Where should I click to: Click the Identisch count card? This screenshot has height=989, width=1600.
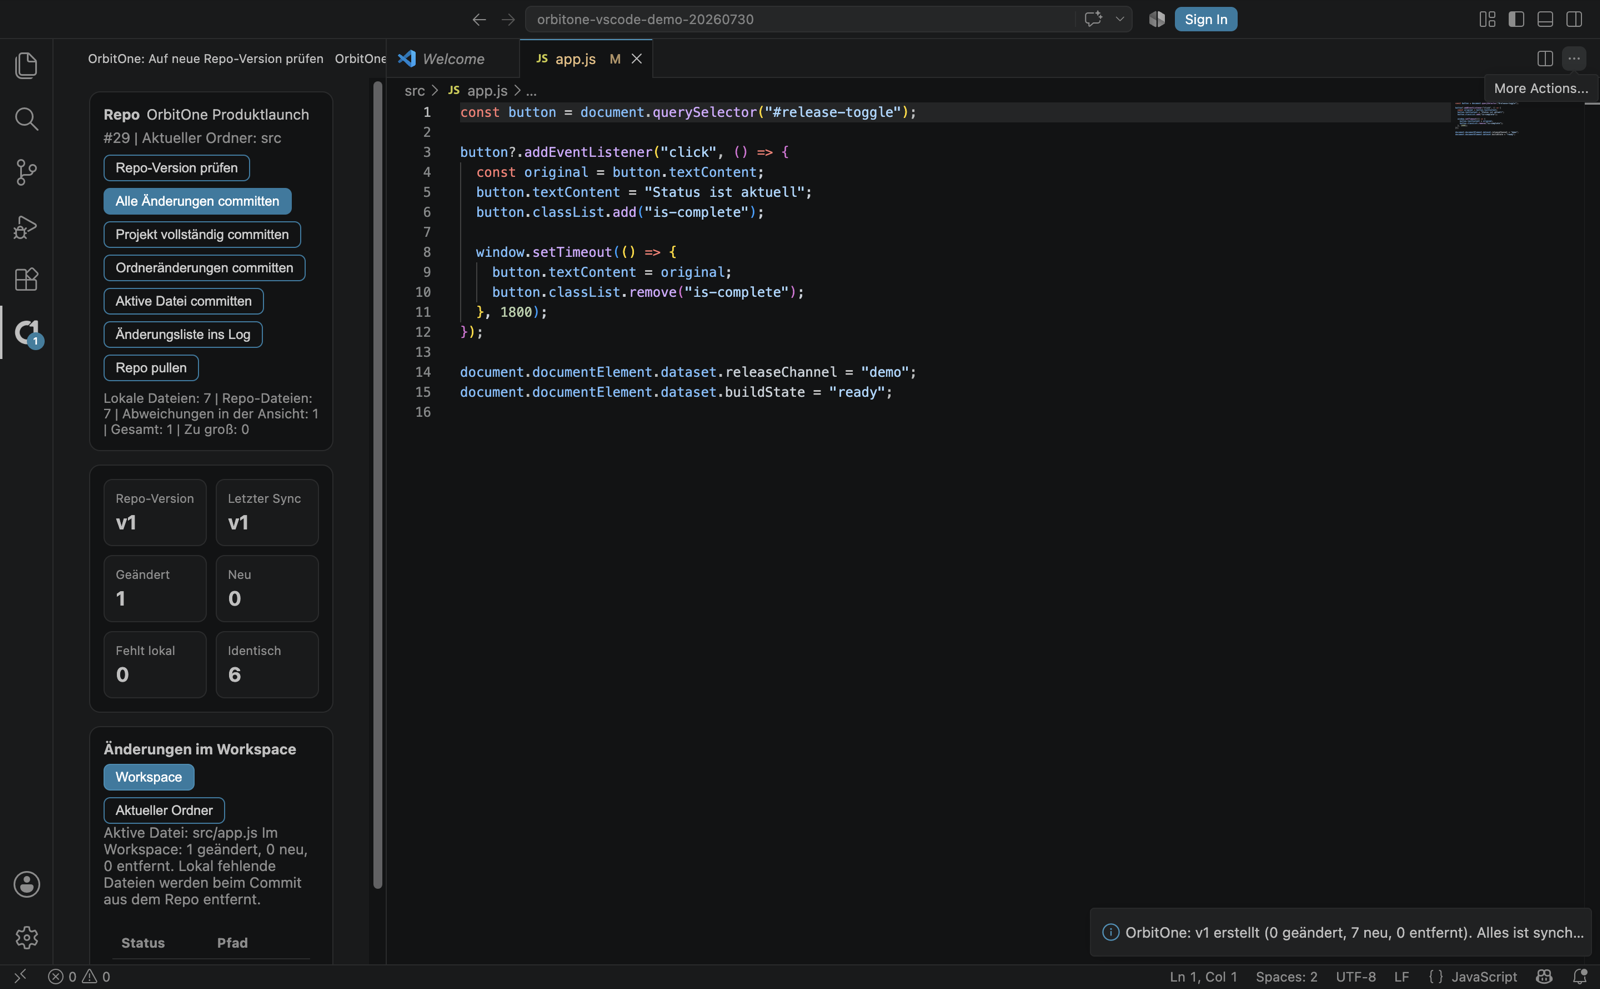tap(267, 664)
